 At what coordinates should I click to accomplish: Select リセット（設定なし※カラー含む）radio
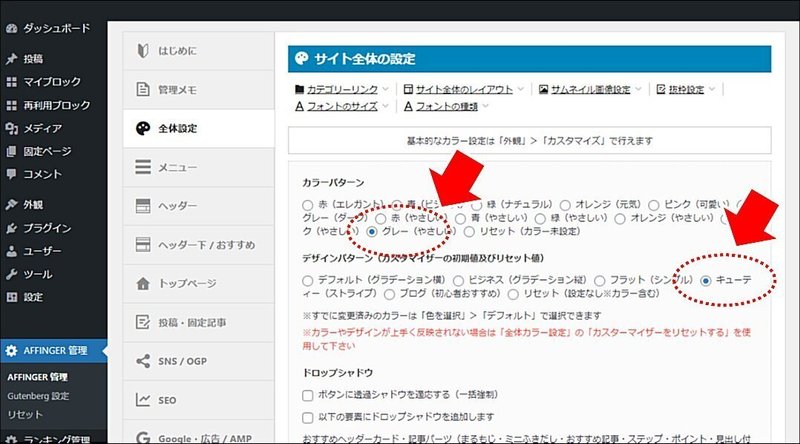click(513, 294)
